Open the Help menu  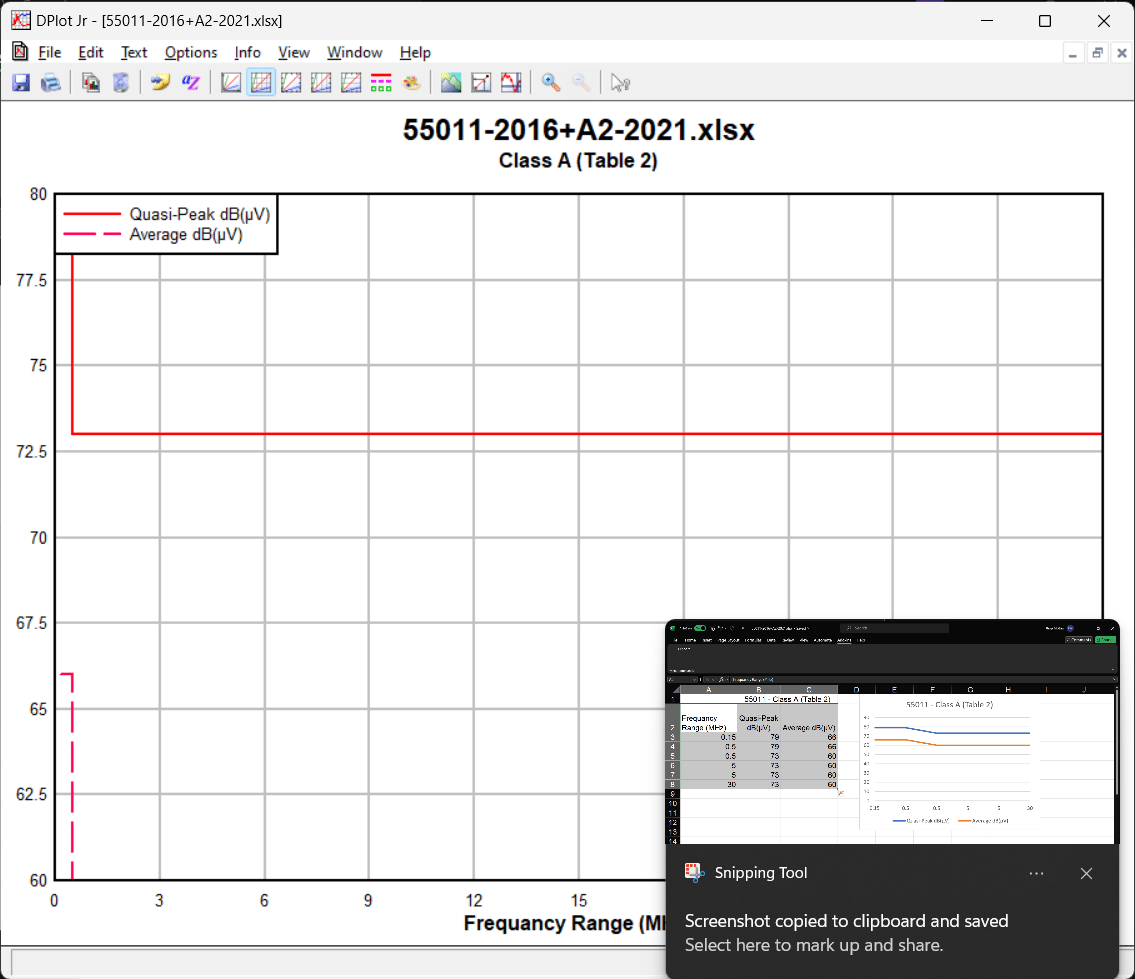click(x=415, y=52)
